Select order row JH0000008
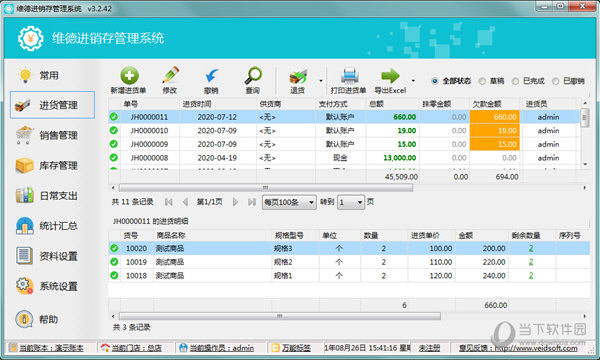This screenshot has width=600, height=360. [344, 158]
